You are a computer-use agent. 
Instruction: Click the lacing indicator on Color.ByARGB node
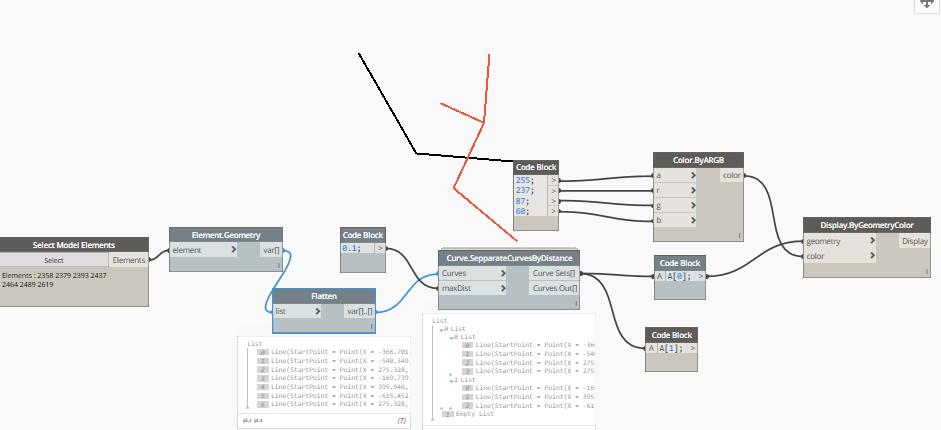739,236
